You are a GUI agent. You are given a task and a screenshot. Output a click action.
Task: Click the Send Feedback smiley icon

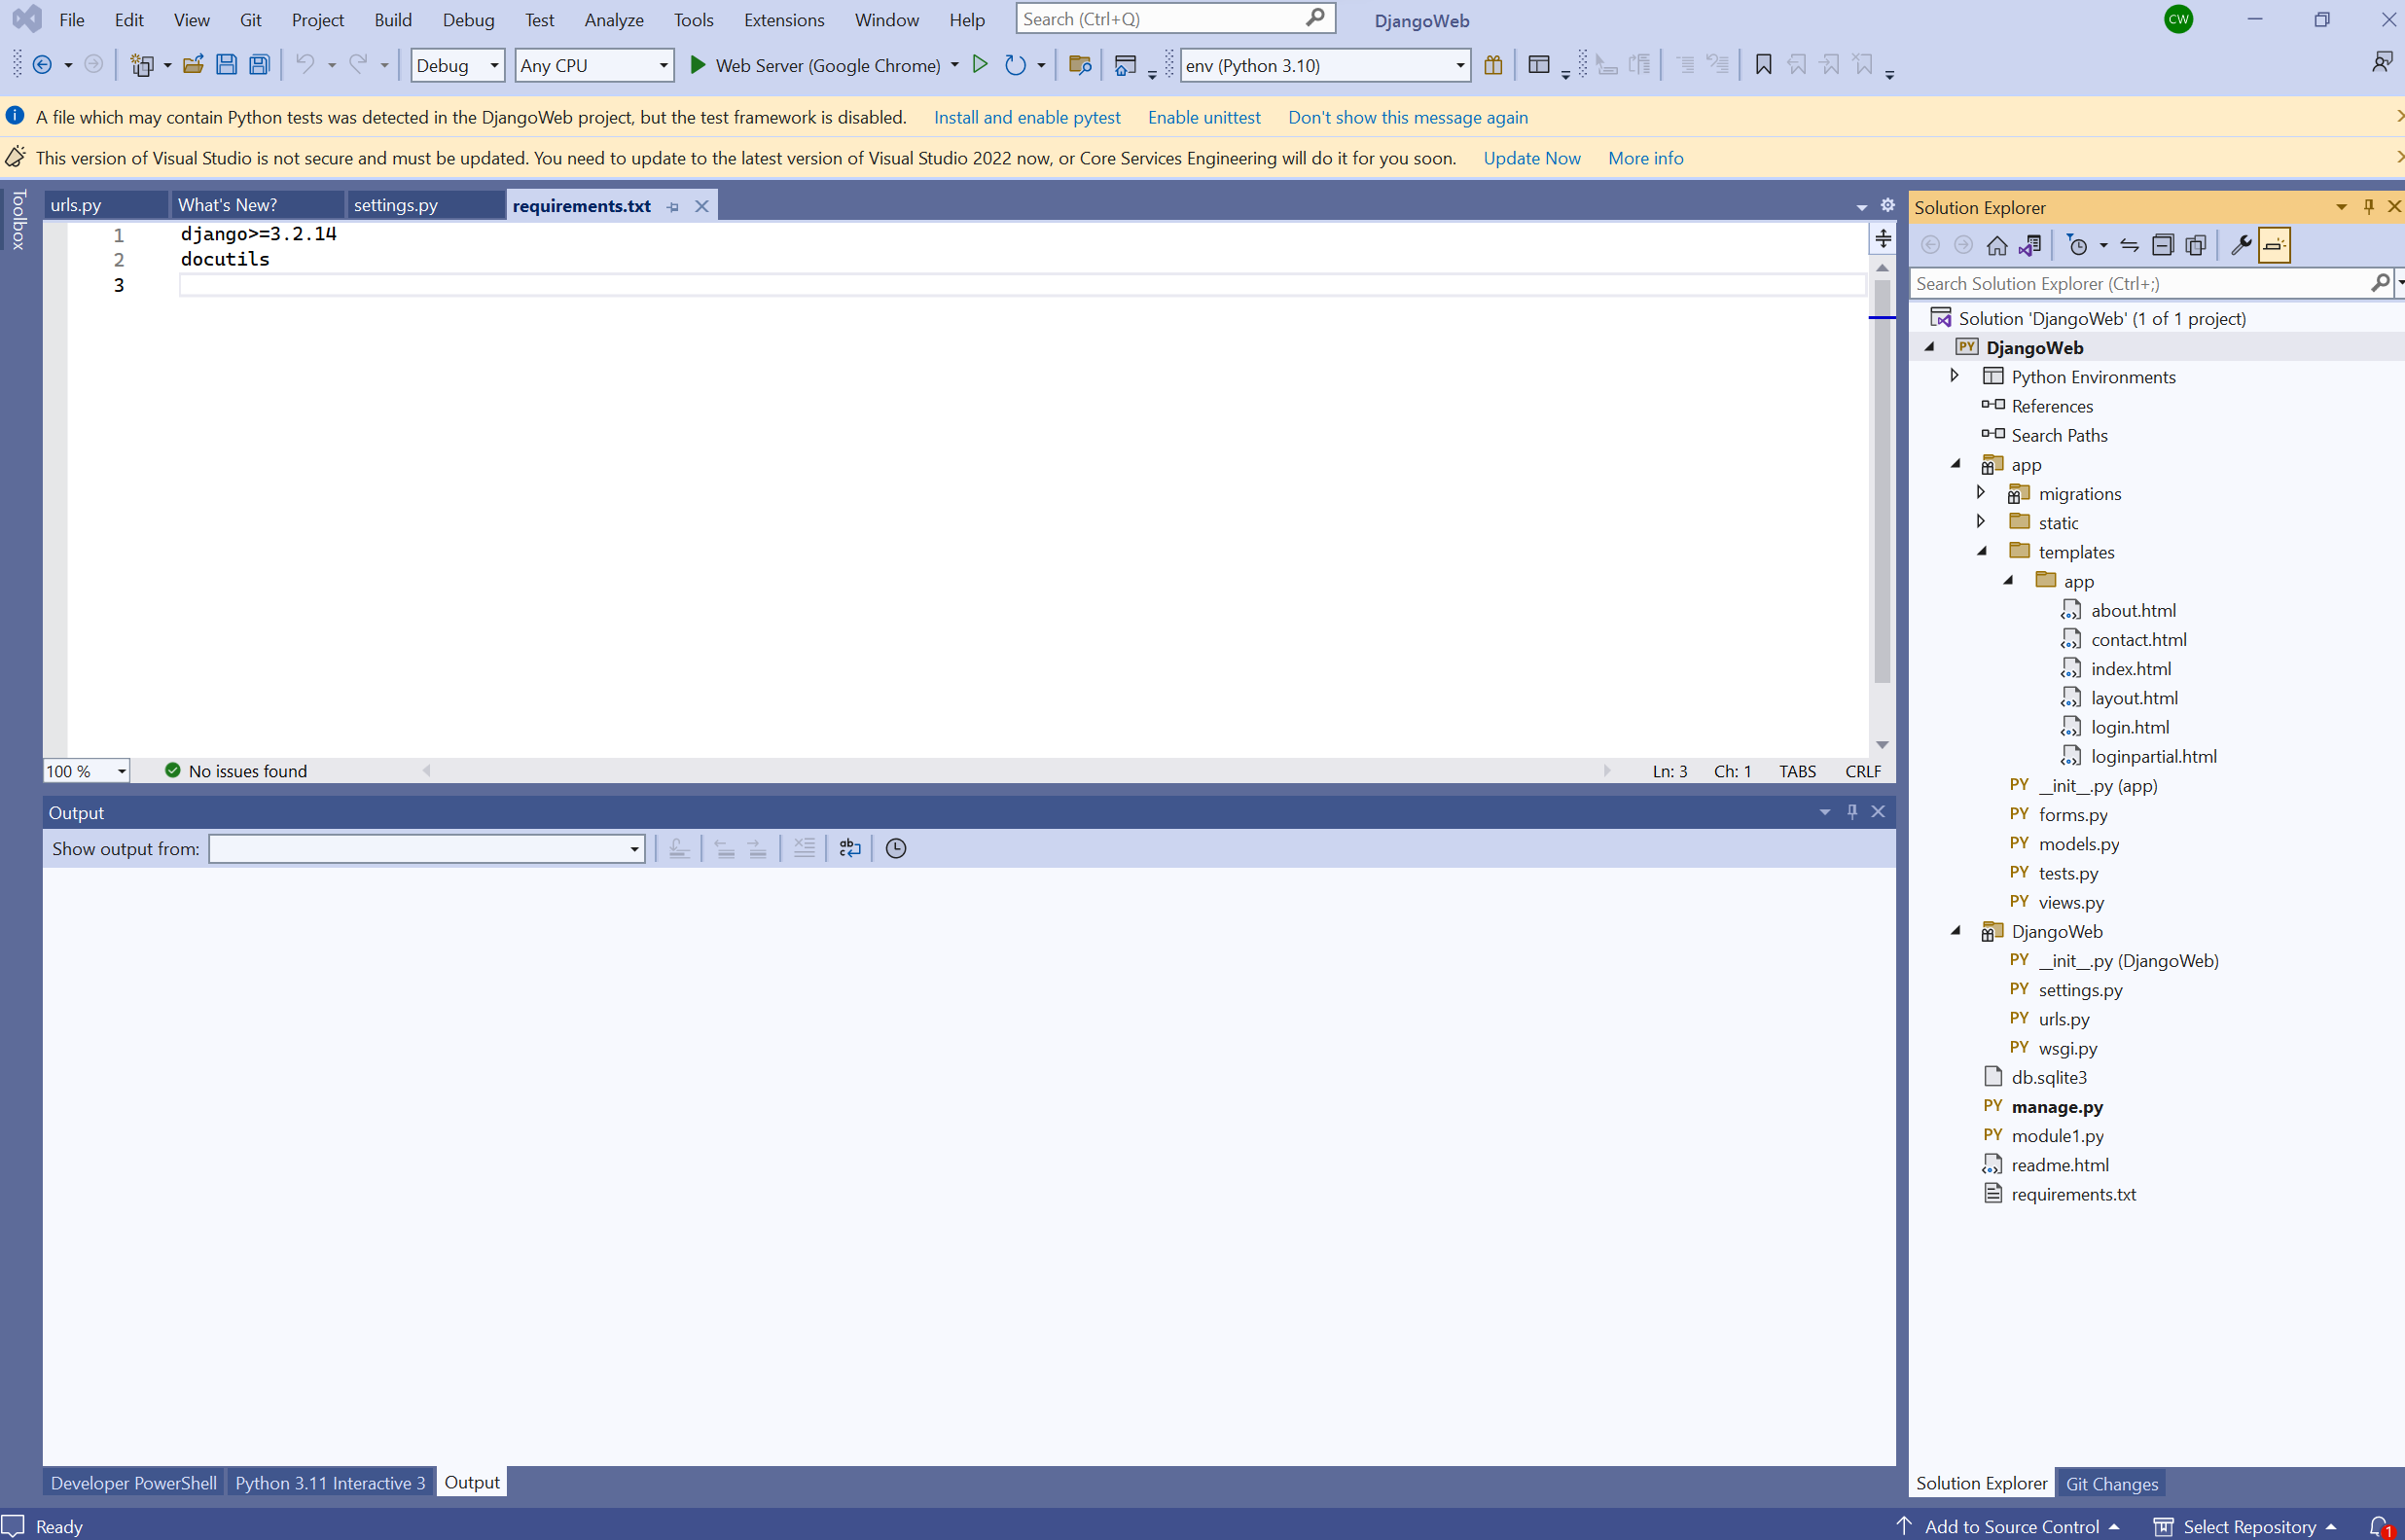[2381, 62]
